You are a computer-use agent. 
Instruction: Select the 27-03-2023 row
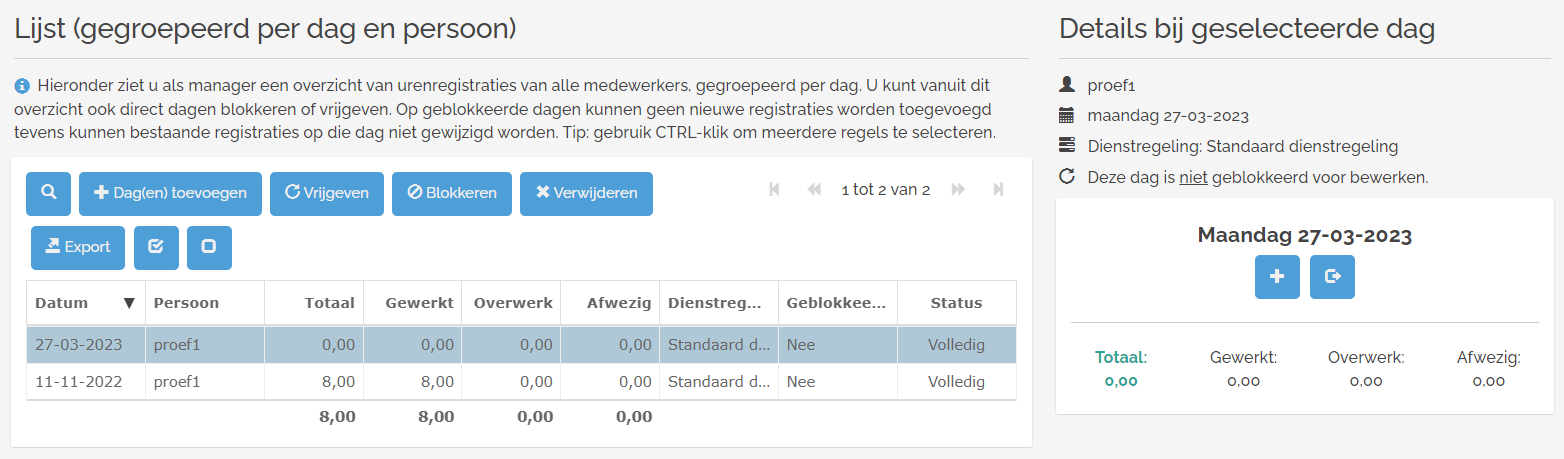click(x=400, y=345)
